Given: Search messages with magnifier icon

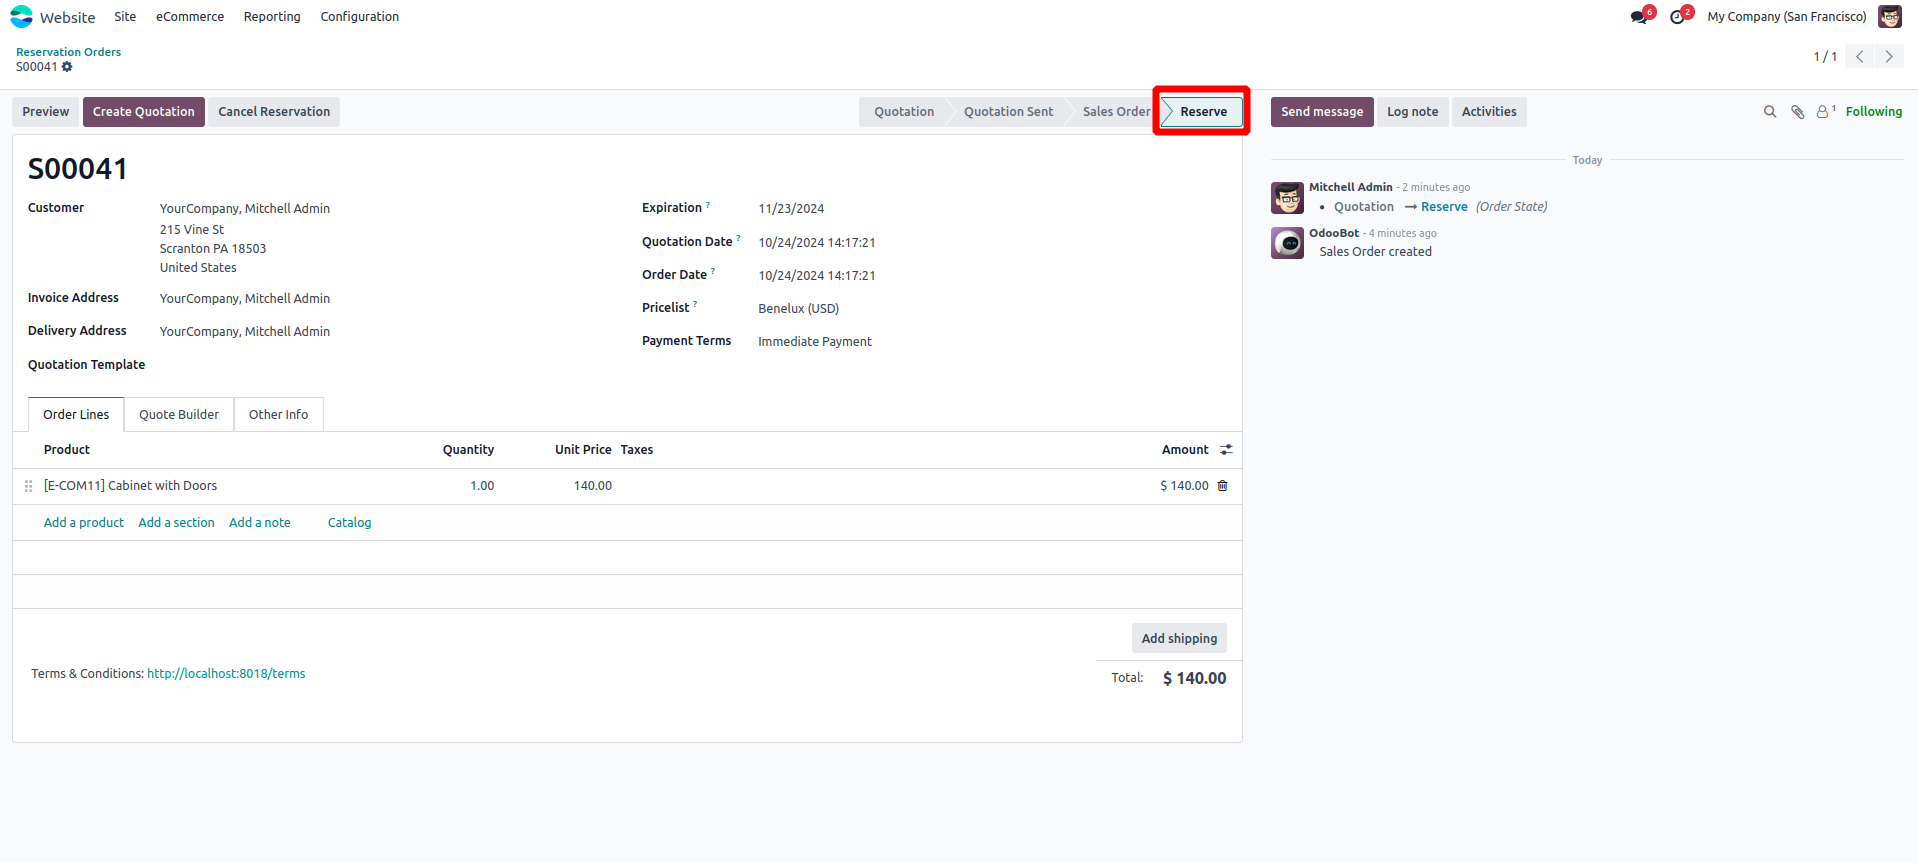Looking at the screenshot, I should 1770,112.
